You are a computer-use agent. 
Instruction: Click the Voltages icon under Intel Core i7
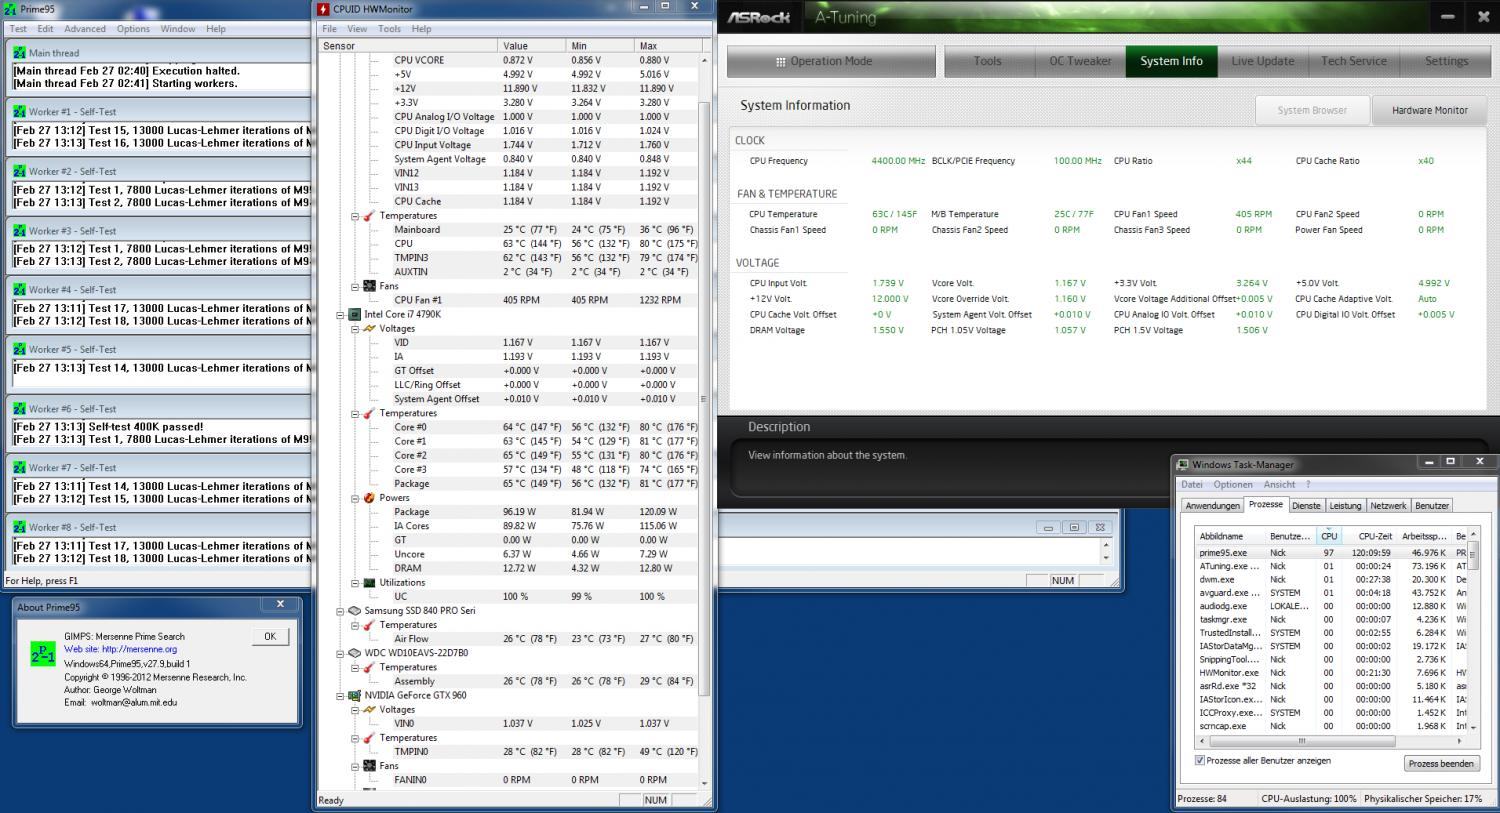click(369, 329)
